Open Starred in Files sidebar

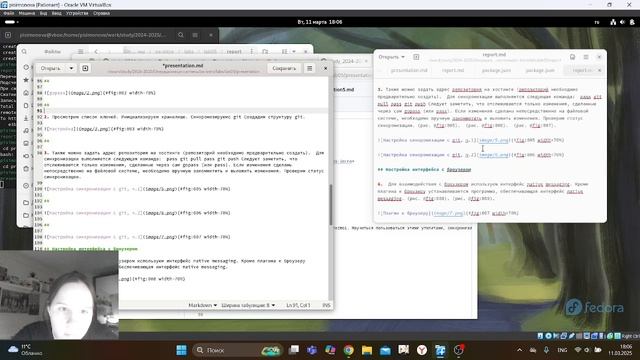click(26, 80)
